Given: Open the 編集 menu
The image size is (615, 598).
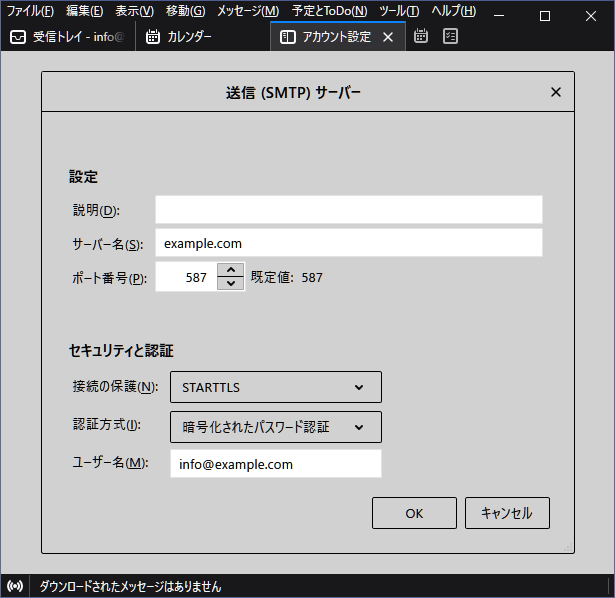Looking at the screenshot, I should click(84, 11).
